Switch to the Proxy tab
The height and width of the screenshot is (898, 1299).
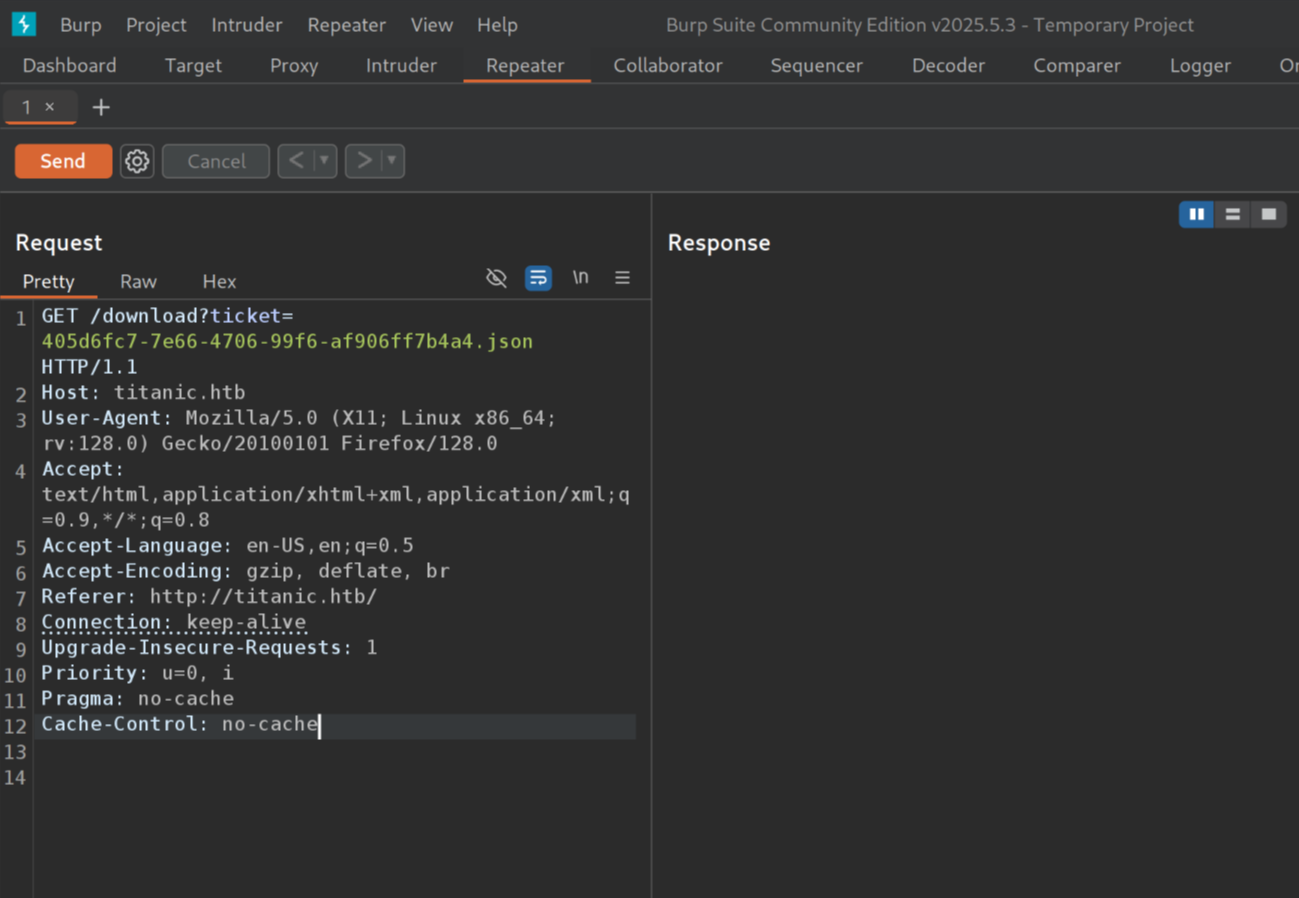[x=294, y=65]
